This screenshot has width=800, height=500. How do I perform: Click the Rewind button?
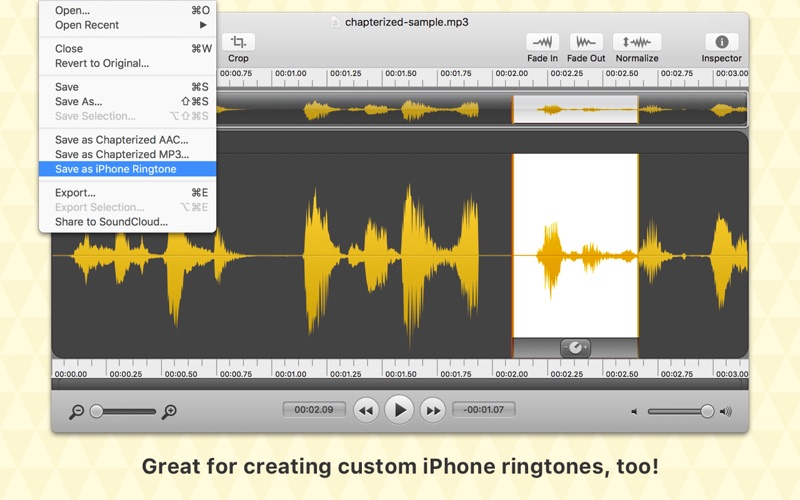pyautogui.click(x=367, y=410)
